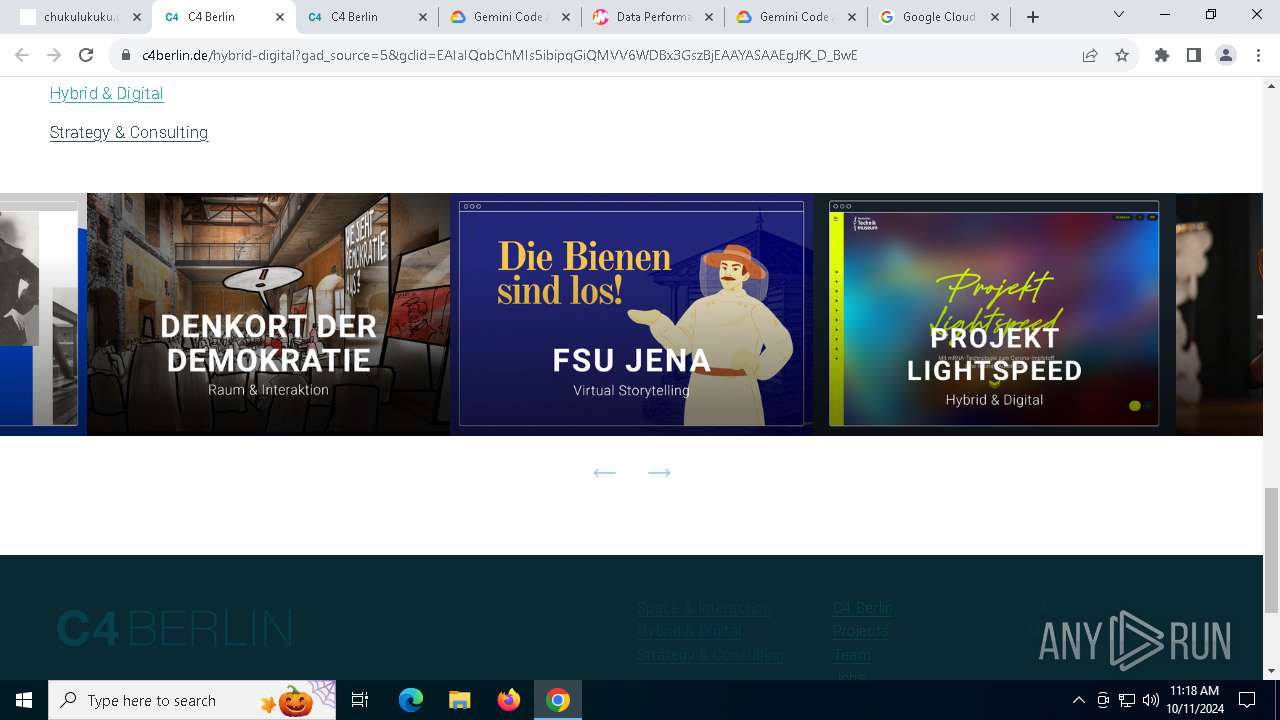Open File Explorer from the taskbar
Image resolution: width=1280 pixels, height=720 pixels.
460,700
